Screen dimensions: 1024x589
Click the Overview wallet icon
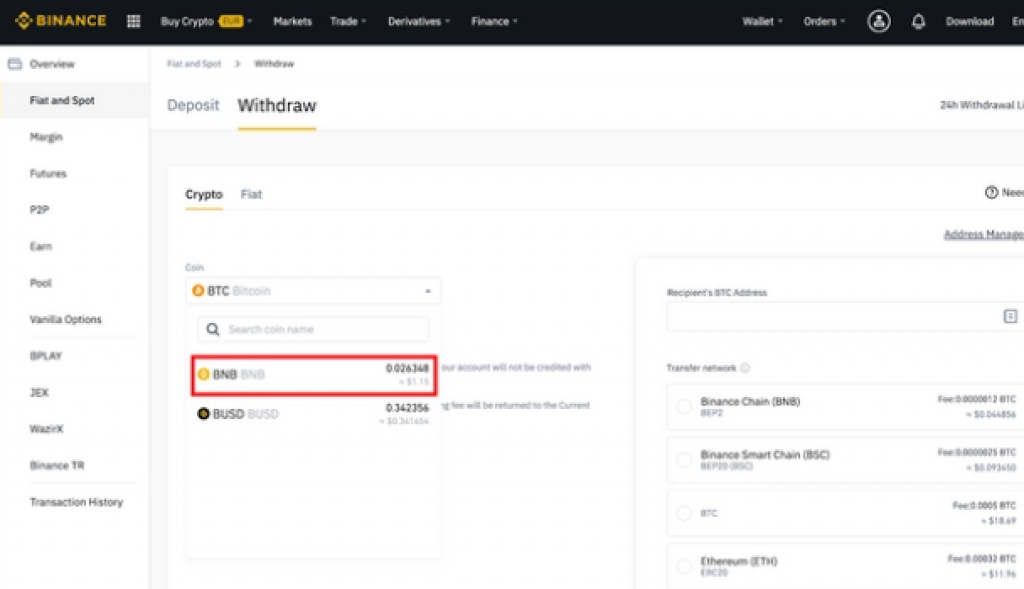(14, 64)
